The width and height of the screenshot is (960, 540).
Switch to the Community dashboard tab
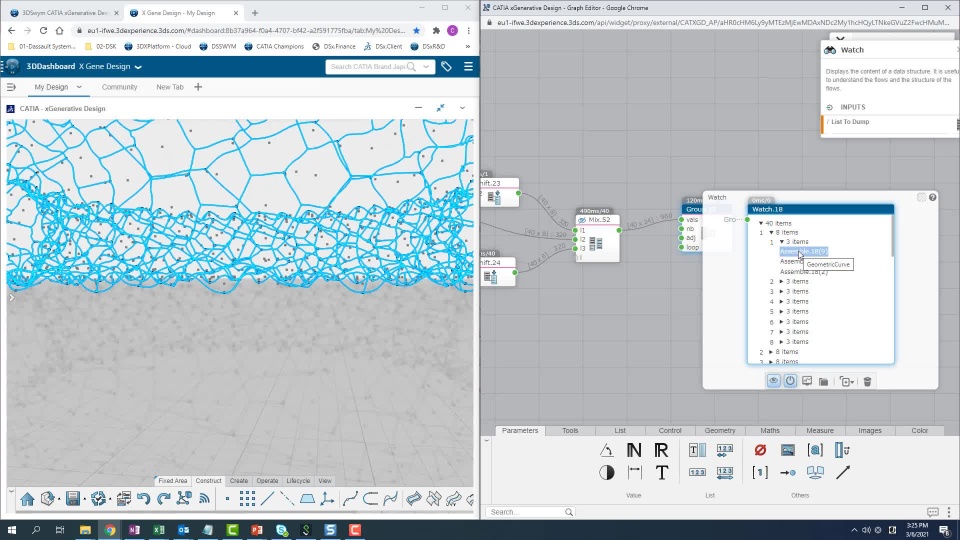119,87
